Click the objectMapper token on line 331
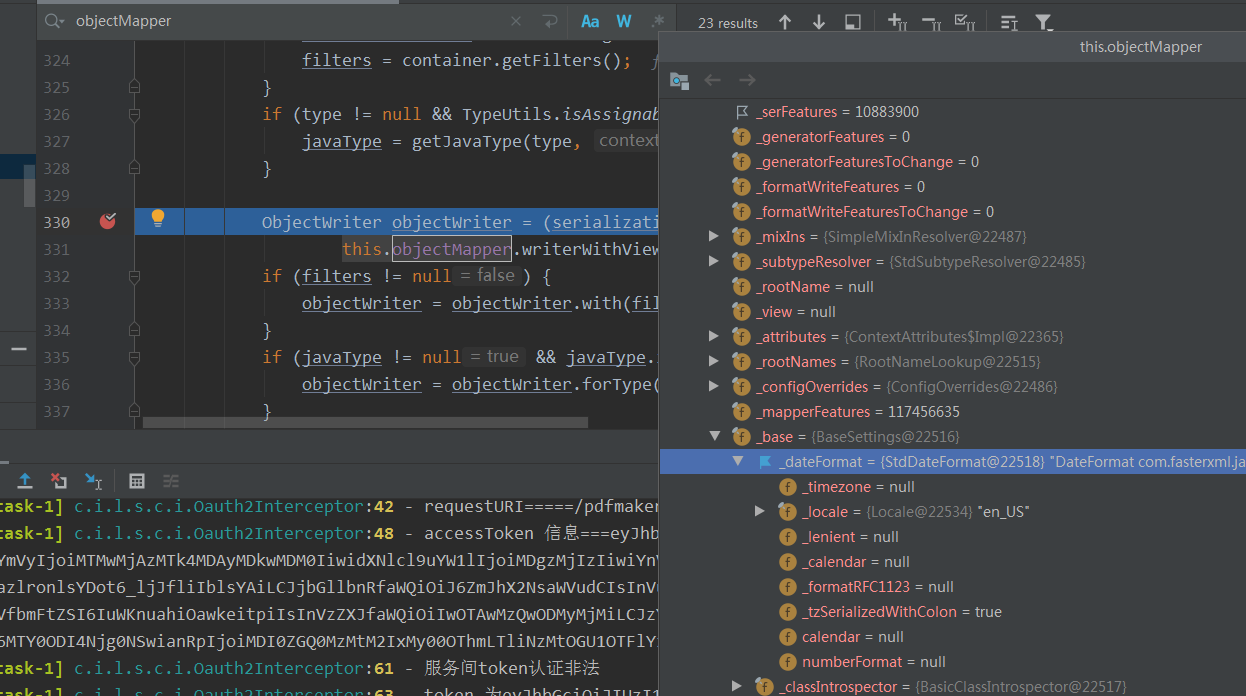The image size is (1246, 696). (x=452, y=249)
